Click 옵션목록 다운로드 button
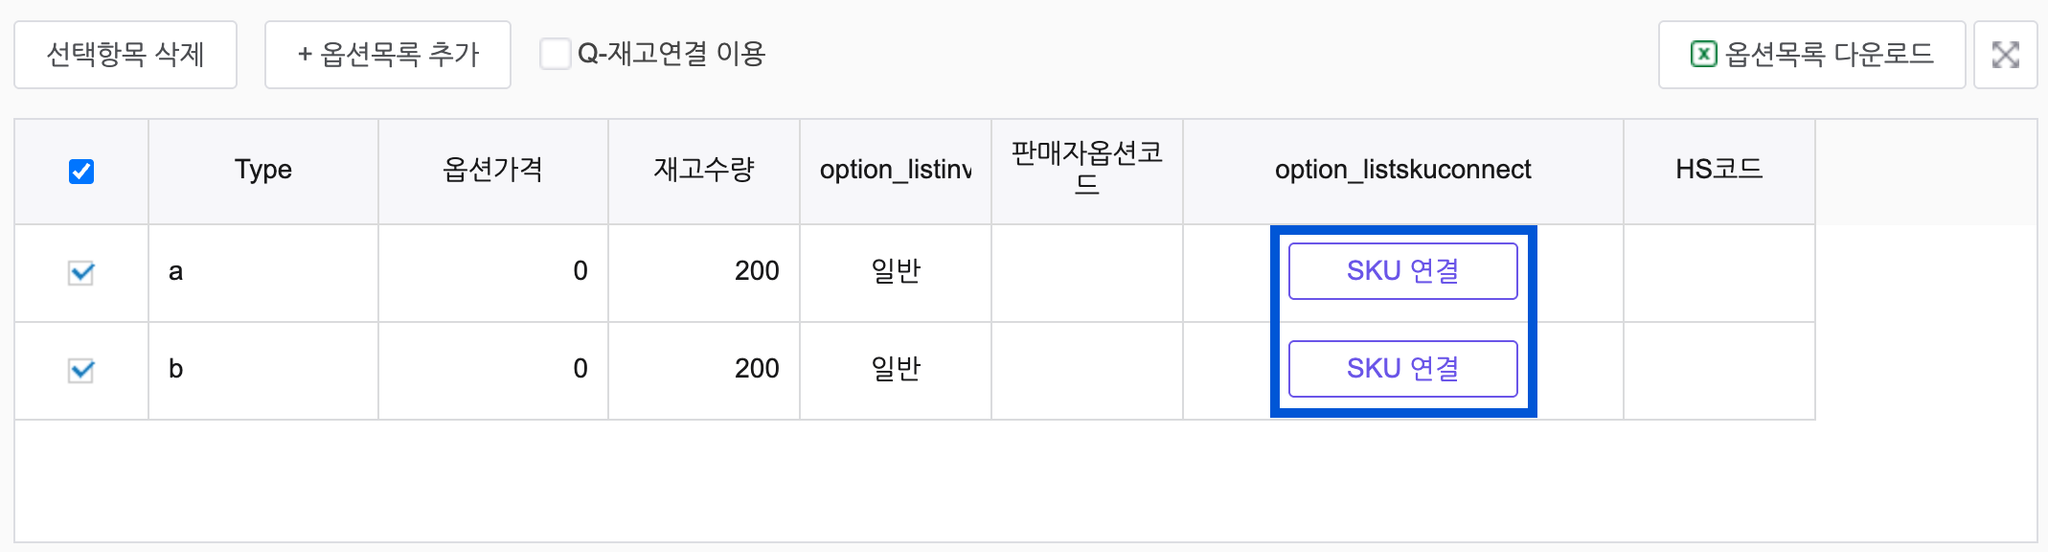Image resolution: width=2048 pixels, height=552 pixels. pos(1812,55)
